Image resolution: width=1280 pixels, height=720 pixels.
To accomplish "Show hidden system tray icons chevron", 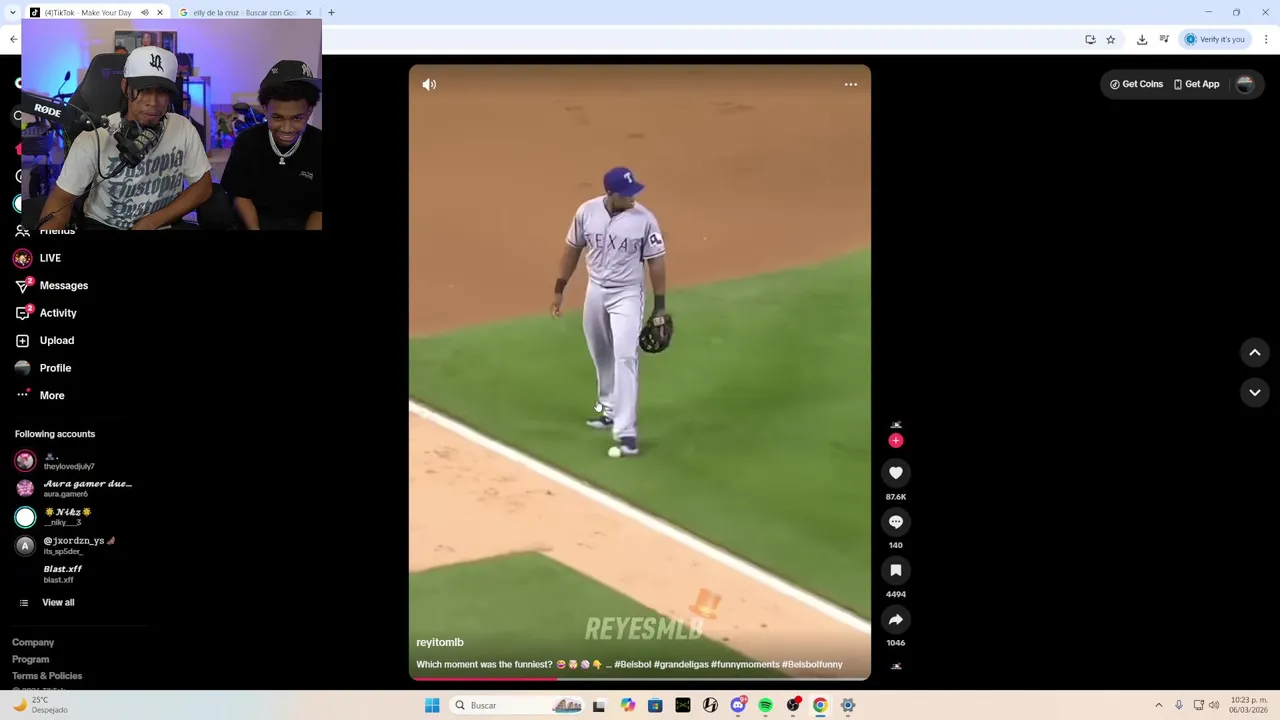I will 1159,705.
